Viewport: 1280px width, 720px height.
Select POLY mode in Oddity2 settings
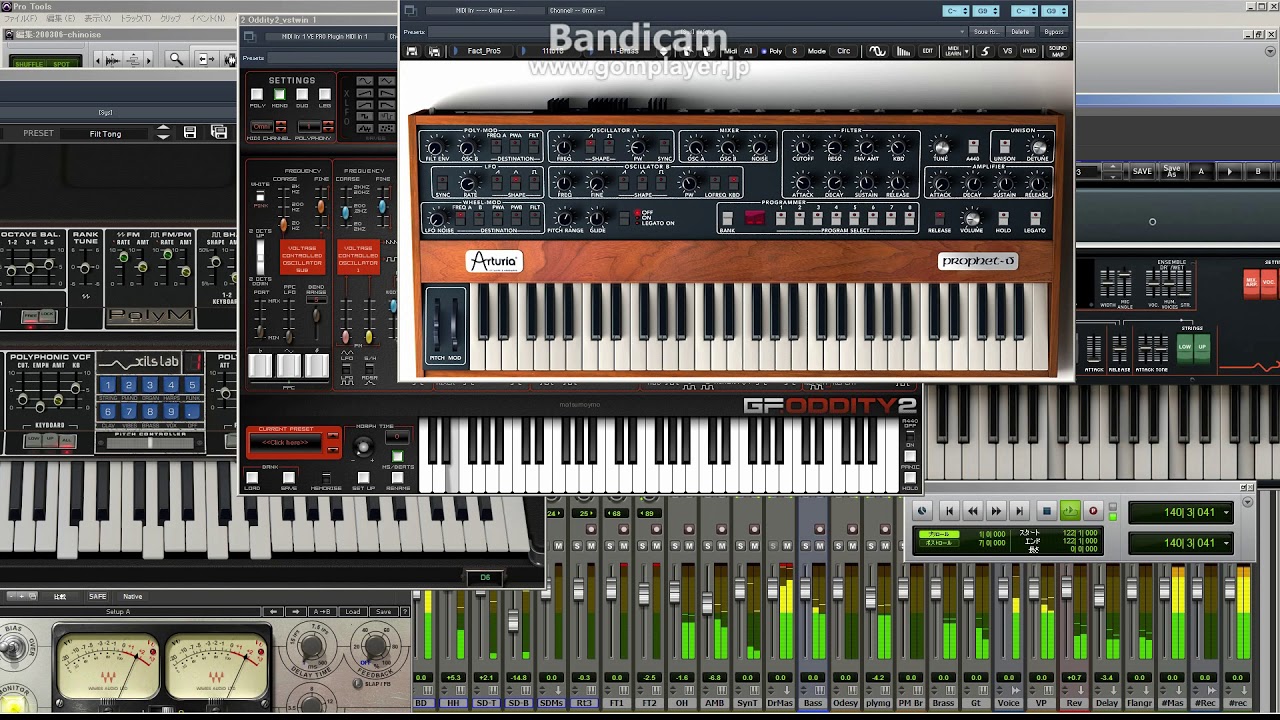(x=257, y=95)
